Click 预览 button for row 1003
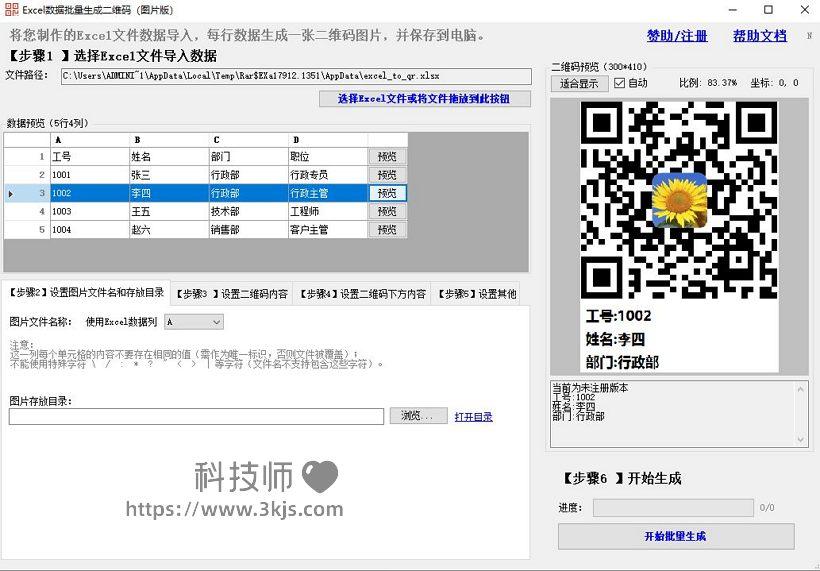Viewport: 820px width, 571px height. 387,211
